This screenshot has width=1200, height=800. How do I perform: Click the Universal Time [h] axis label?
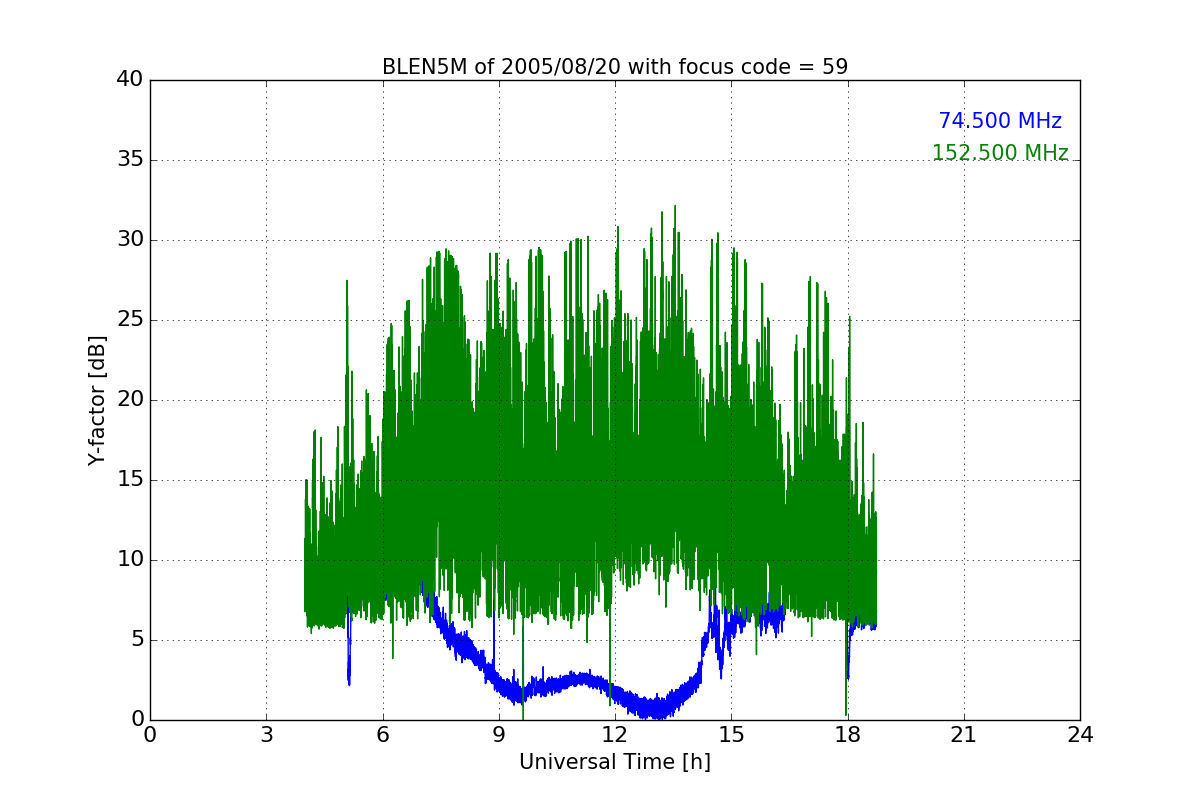(x=615, y=762)
